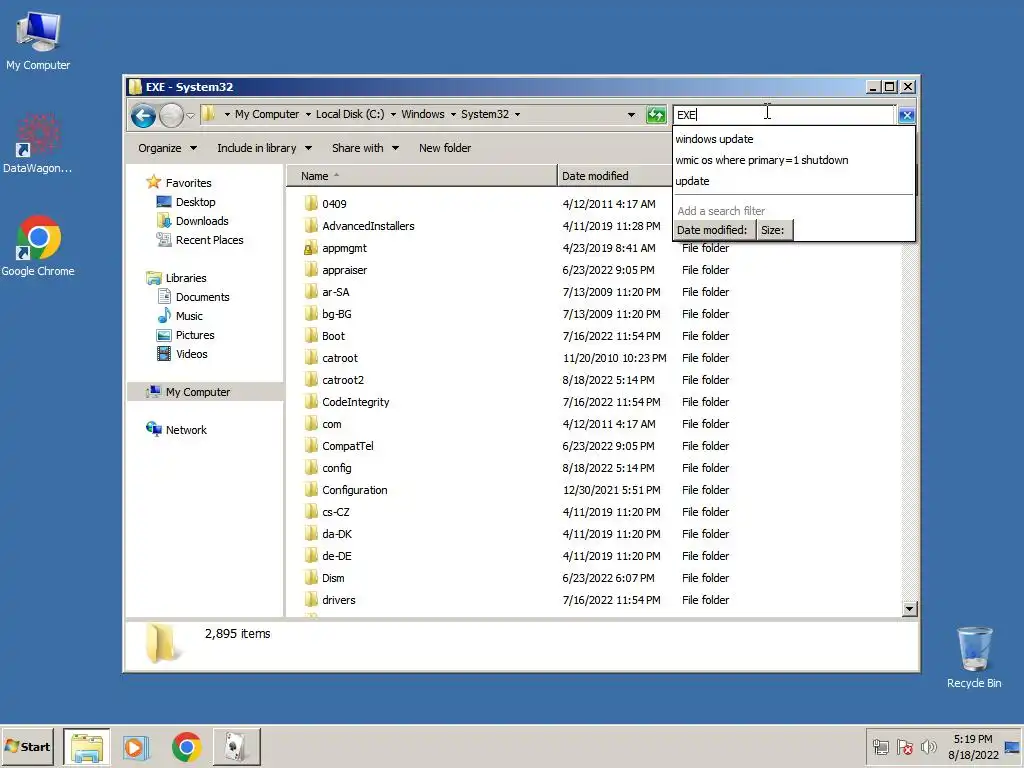Select the de-DE folder
Viewport: 1024px width, 768px height.
coord(336,556)
